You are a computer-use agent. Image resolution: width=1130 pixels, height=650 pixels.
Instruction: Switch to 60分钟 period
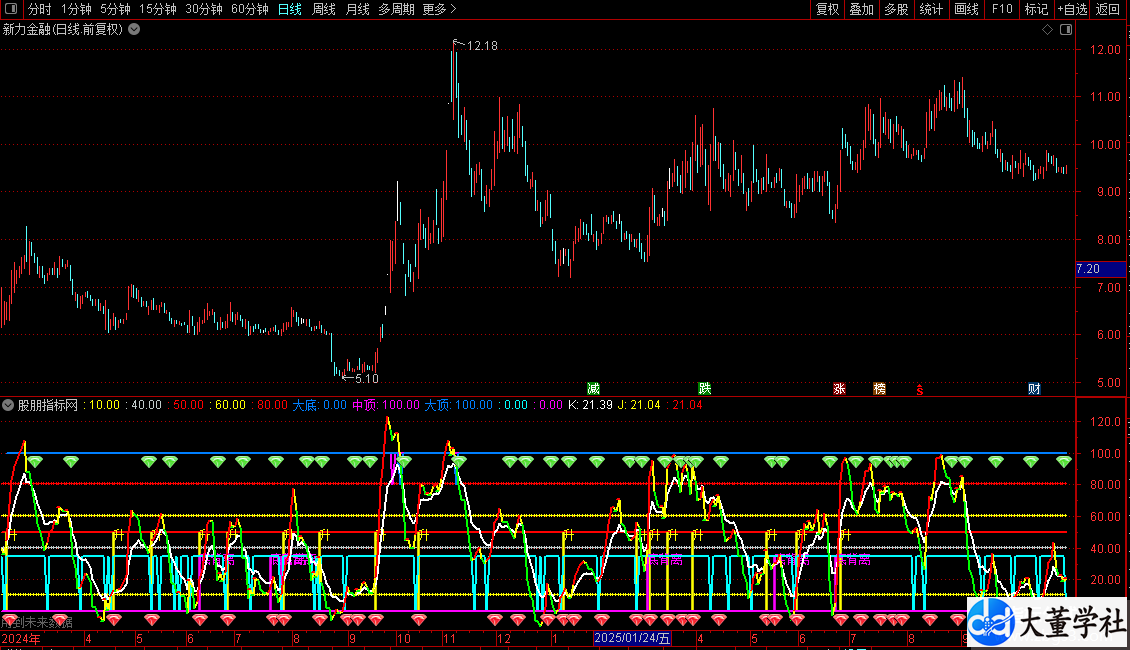249,9
